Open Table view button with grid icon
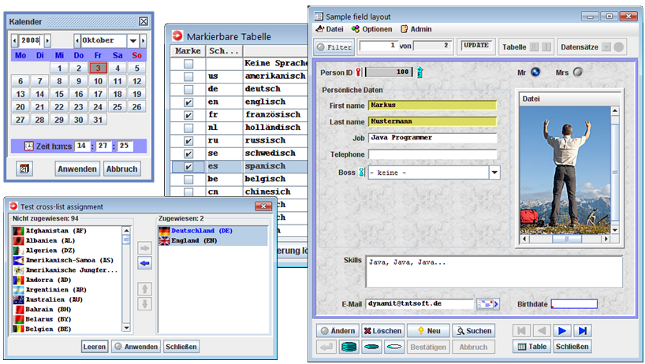 (531, 347)
